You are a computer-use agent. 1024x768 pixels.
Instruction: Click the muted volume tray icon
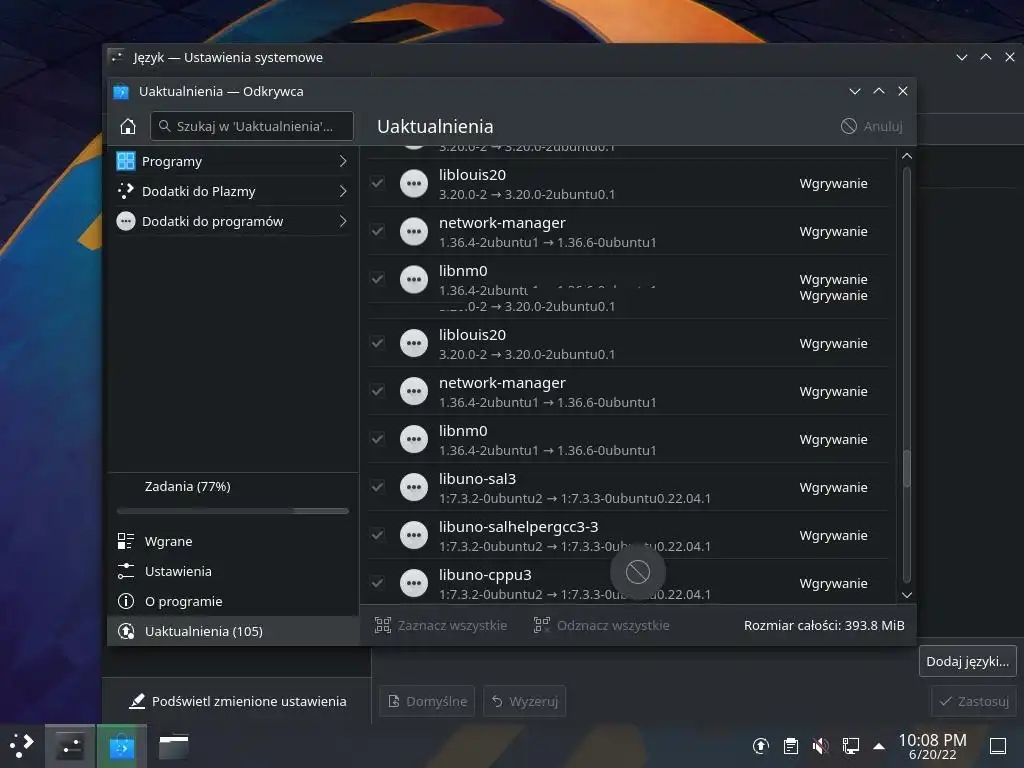tap(820, 746)
